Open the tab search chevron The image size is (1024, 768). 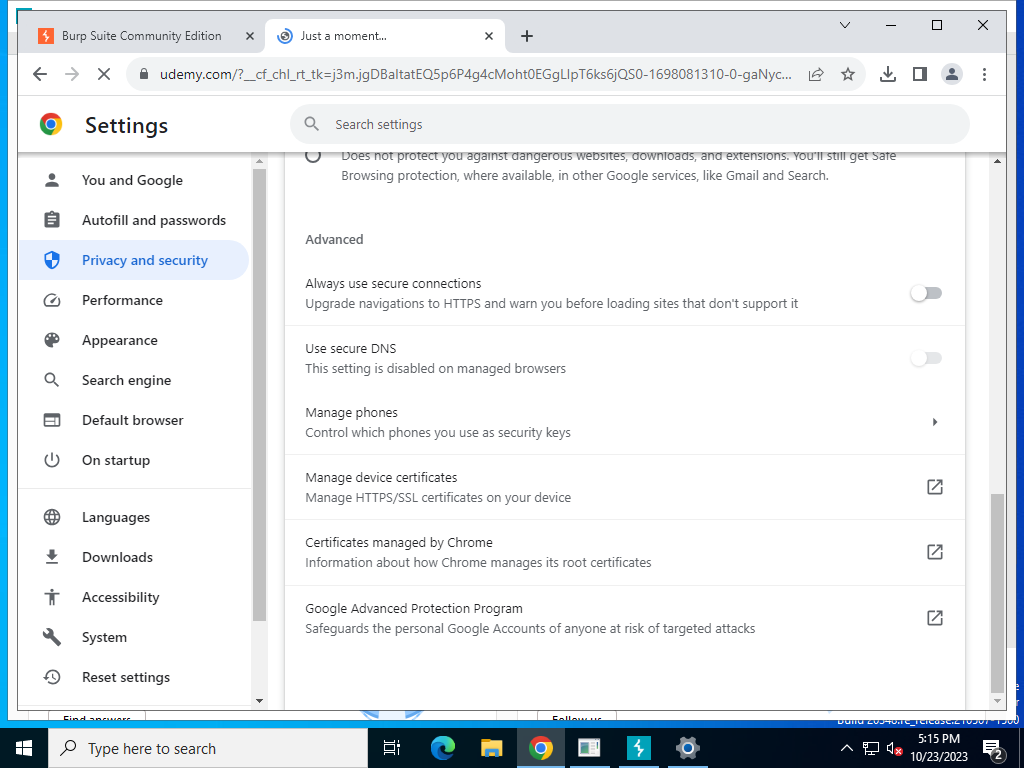pyautogui.click(x=844, y=25)
